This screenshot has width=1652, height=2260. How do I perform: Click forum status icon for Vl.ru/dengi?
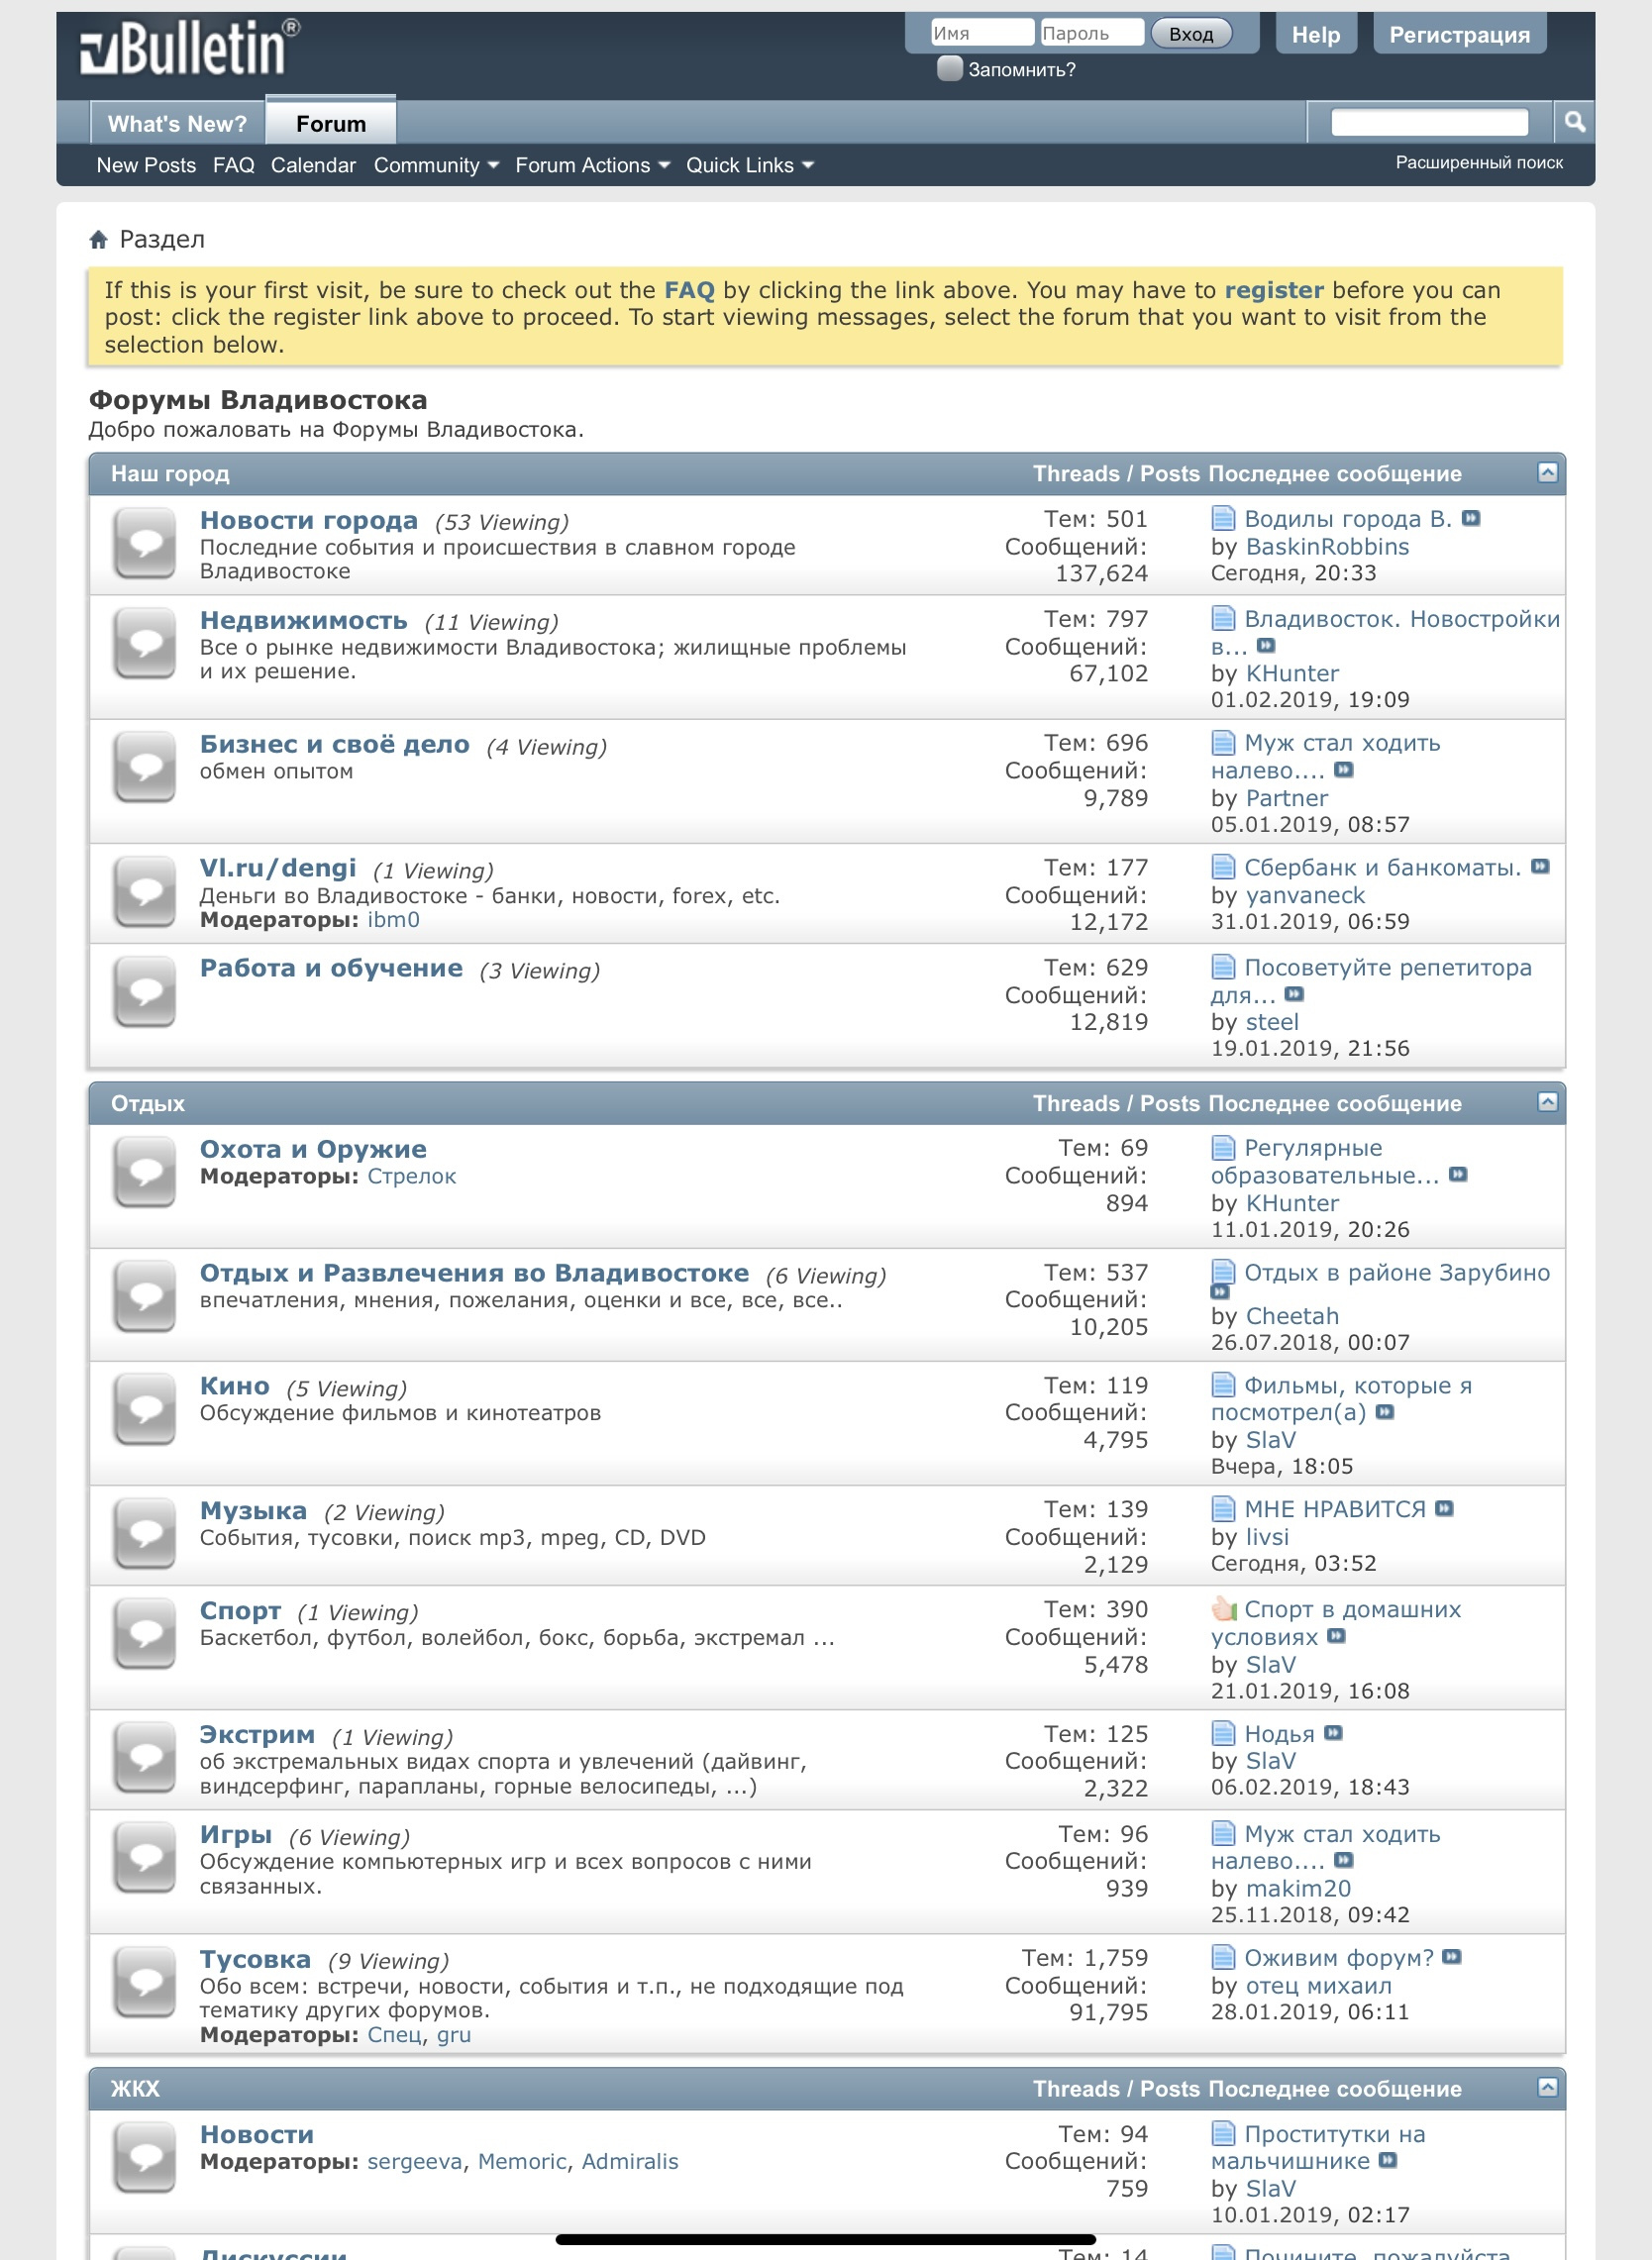tap(145, 893)
